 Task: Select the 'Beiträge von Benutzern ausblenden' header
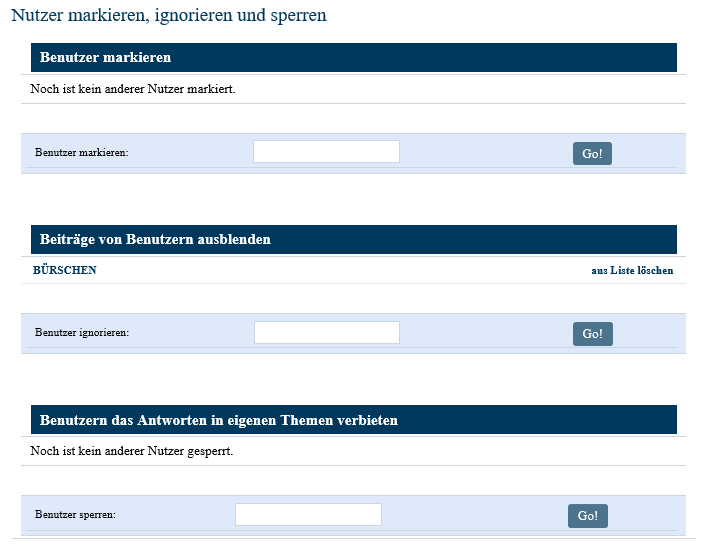coord(155,240)
